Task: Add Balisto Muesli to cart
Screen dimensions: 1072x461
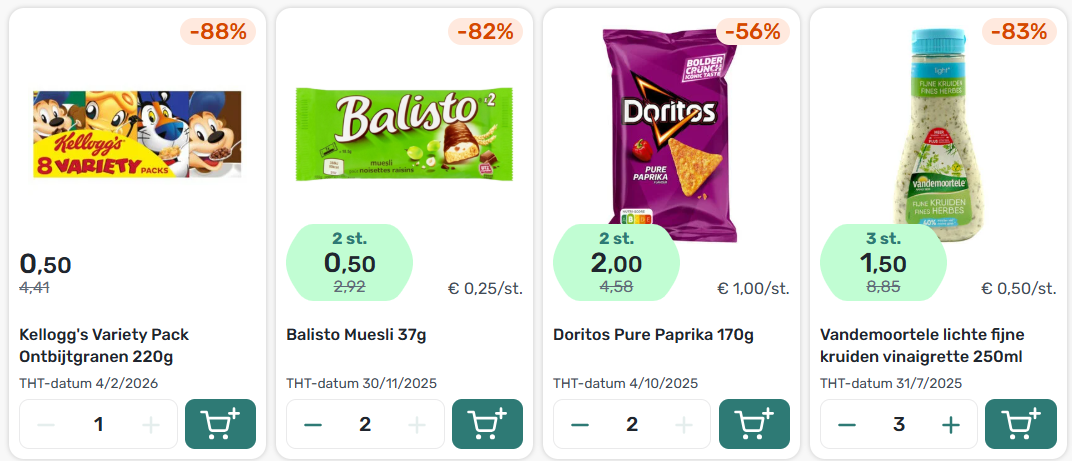Action: click(487, 424)
